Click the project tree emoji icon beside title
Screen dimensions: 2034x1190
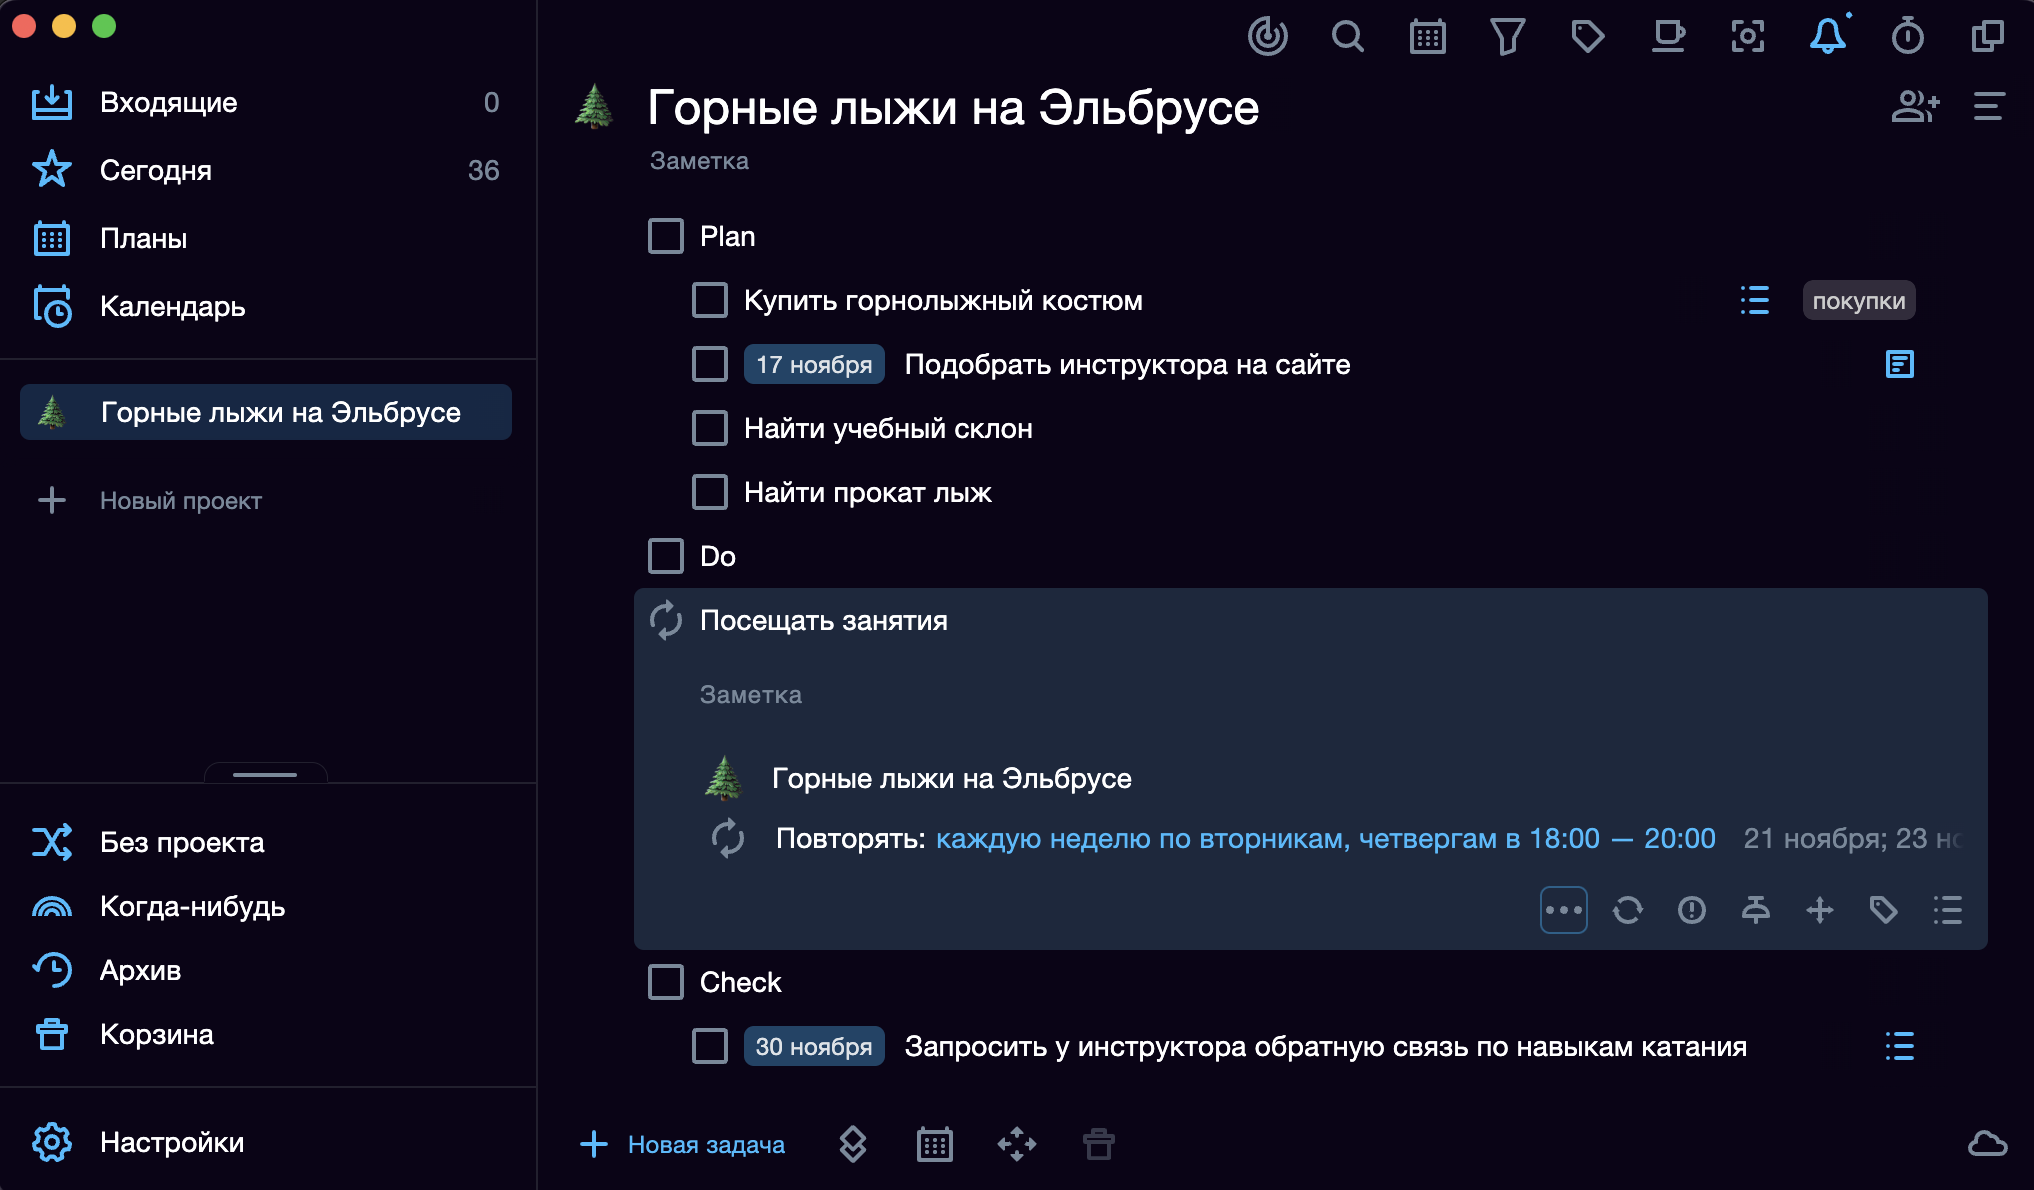coord(594,106)
